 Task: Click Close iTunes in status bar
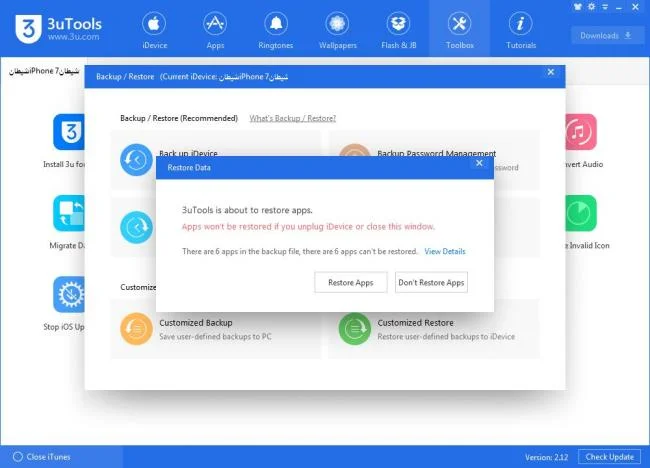coord(42,457)
